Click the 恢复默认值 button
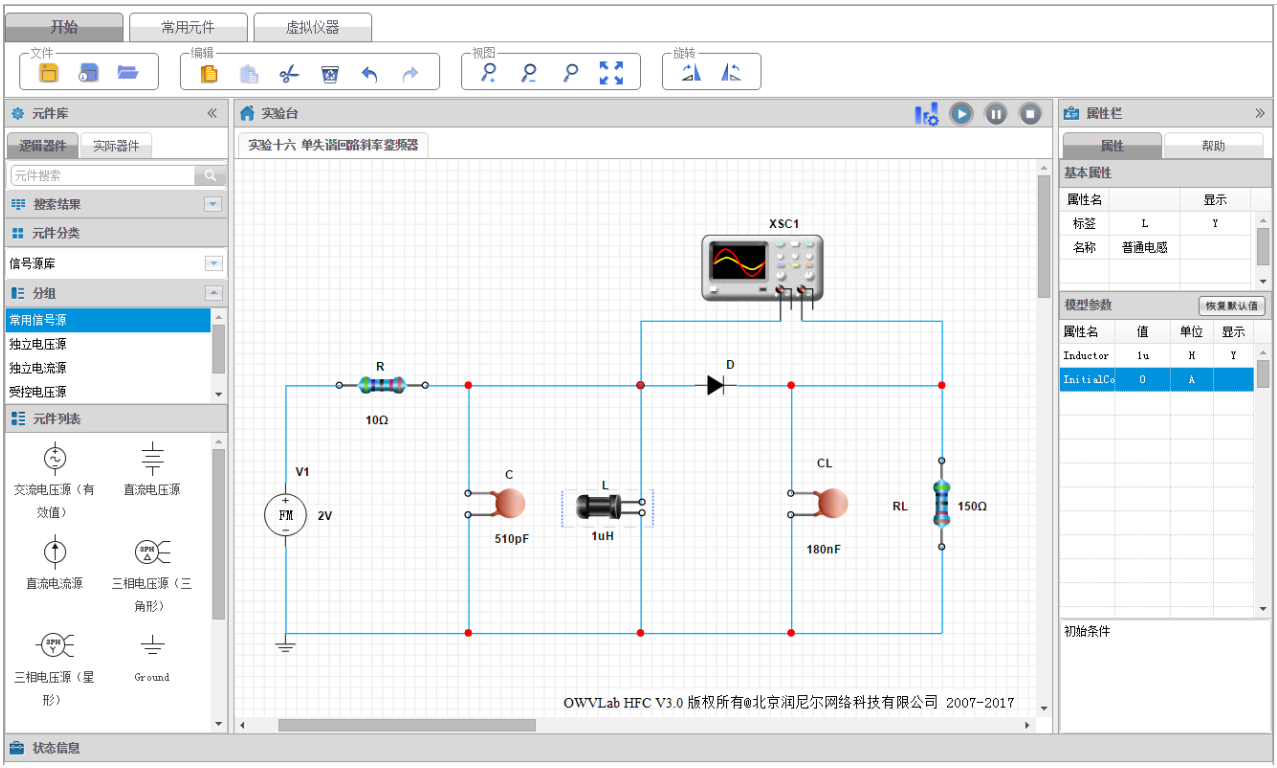 1231,306
